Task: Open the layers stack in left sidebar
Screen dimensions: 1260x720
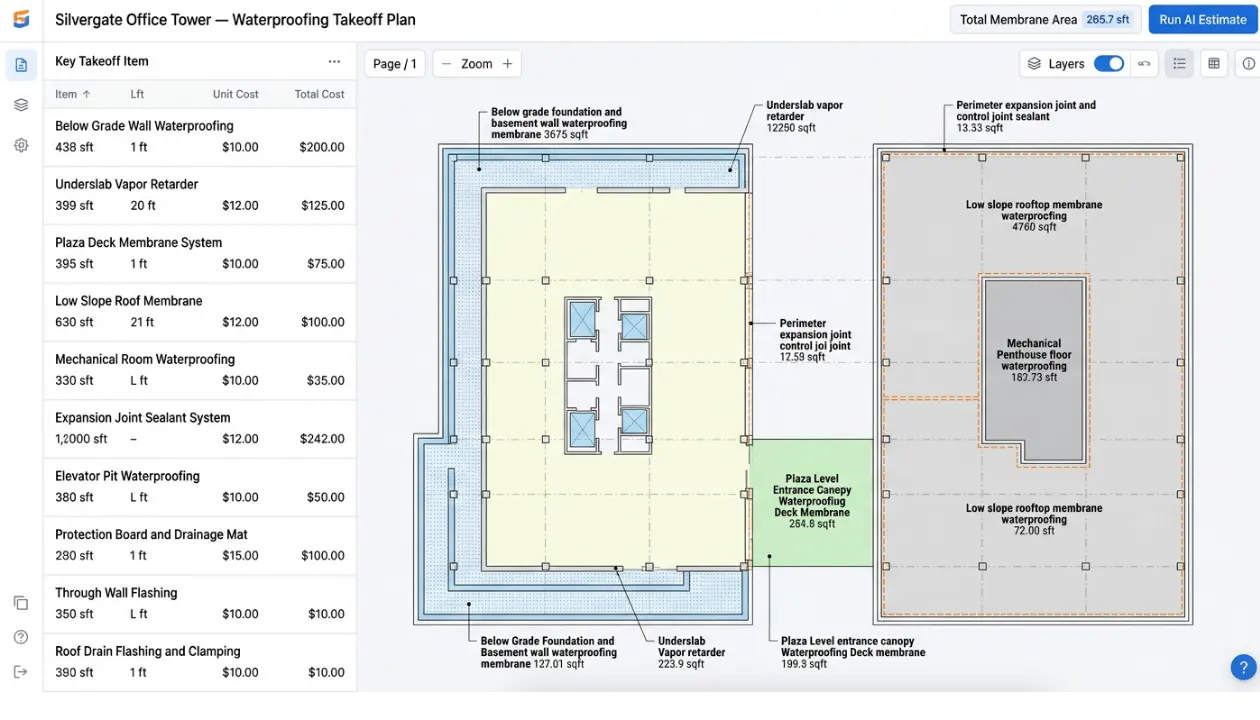Action: (21, 105)
